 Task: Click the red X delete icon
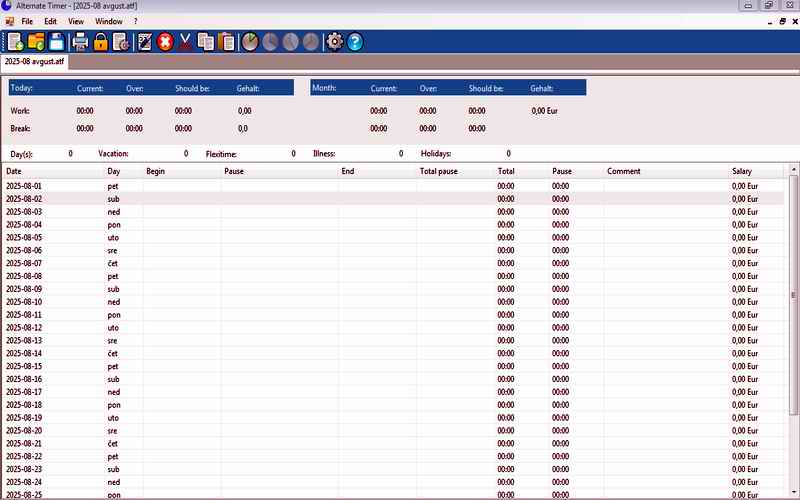tap(165, 42)
